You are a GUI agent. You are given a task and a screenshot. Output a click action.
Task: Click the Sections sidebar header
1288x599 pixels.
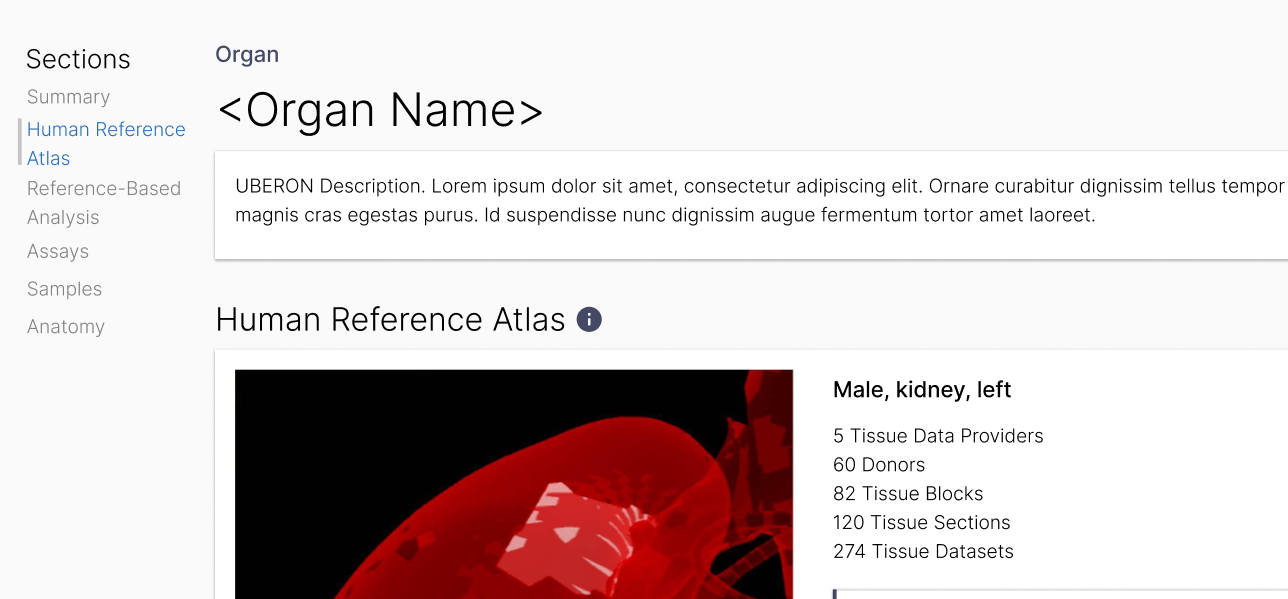[78, 59]
